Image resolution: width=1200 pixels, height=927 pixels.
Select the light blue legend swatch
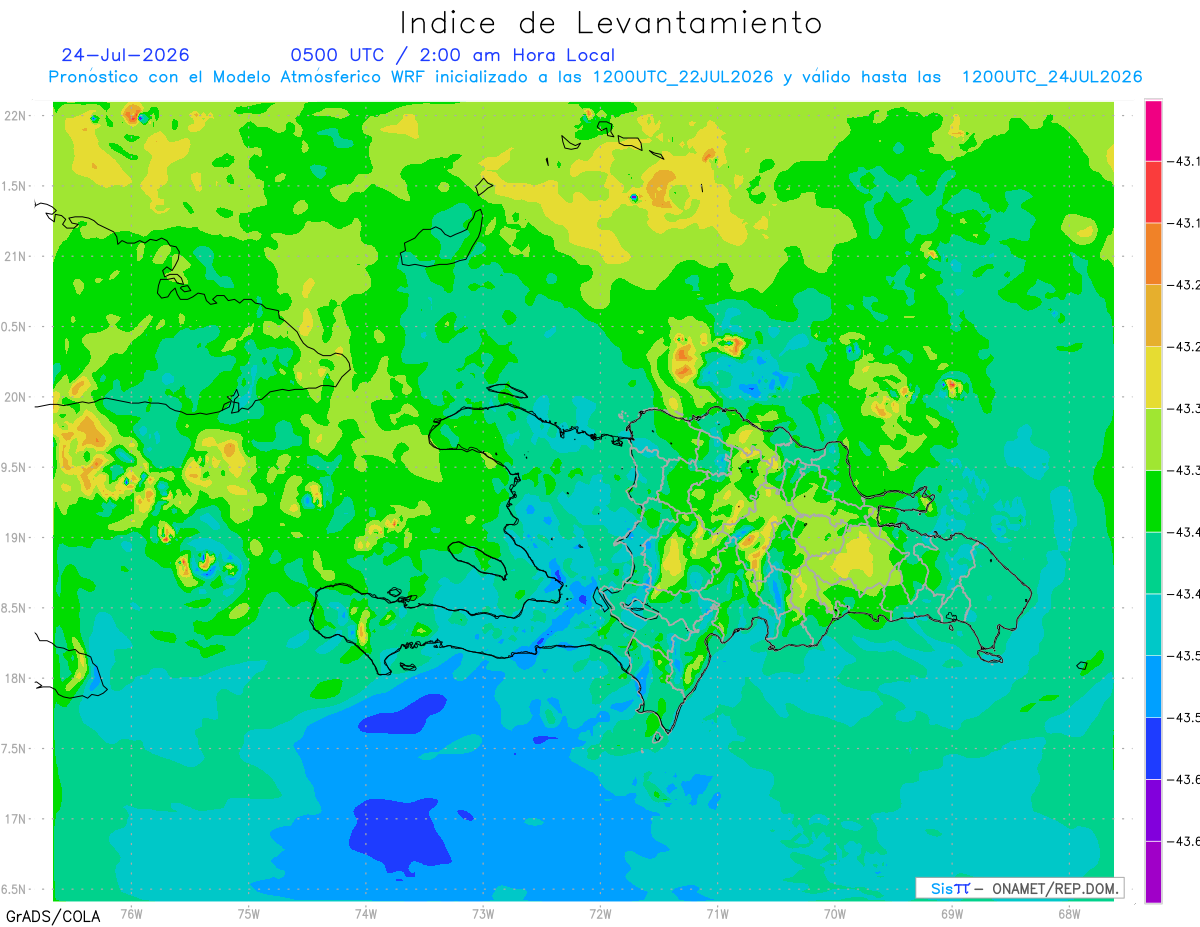coord(1153,686)
